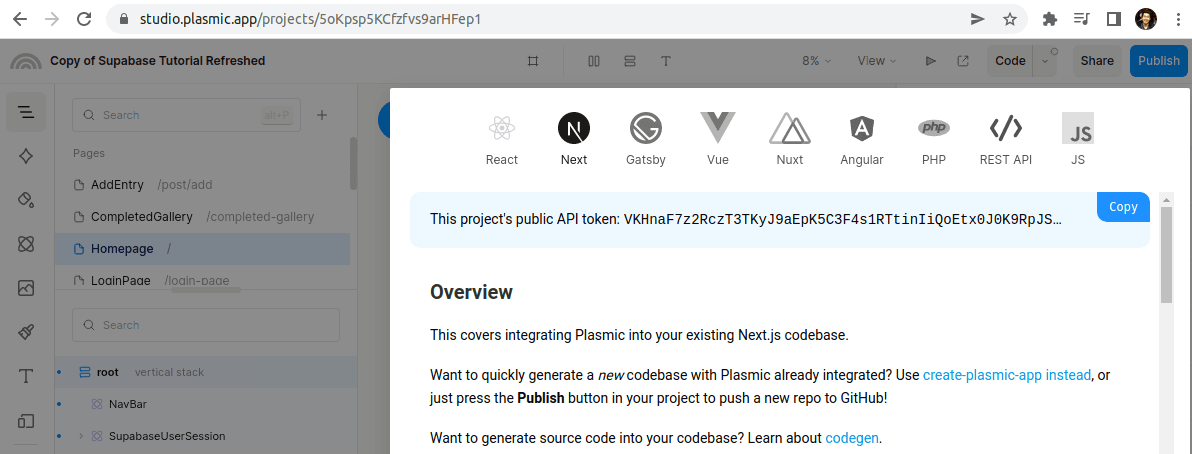Screen dimensions: 1192x454
Task: Focus the element tree search field
Action: coord(206,325)
